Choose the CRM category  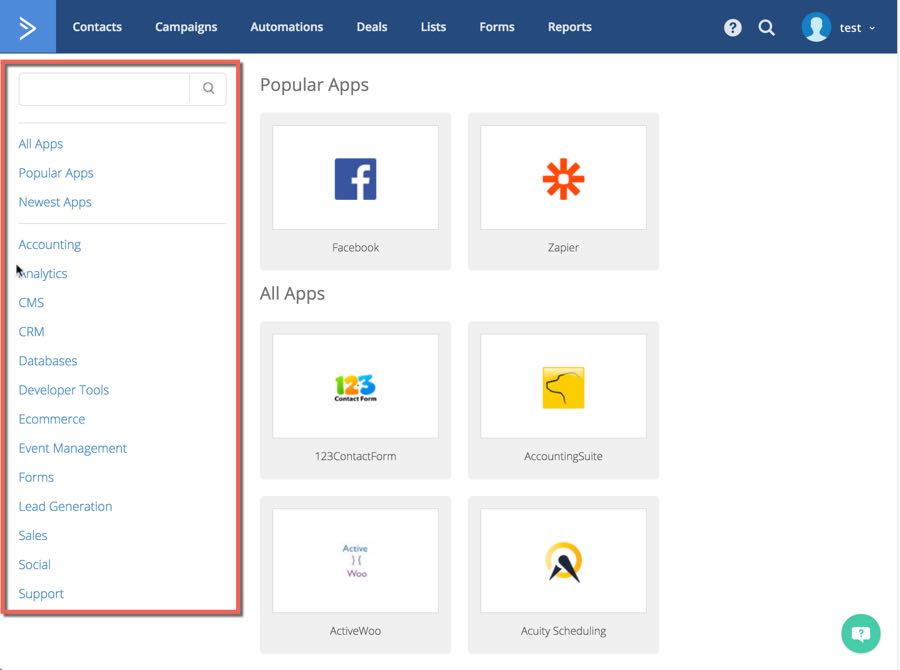(32, 332)
